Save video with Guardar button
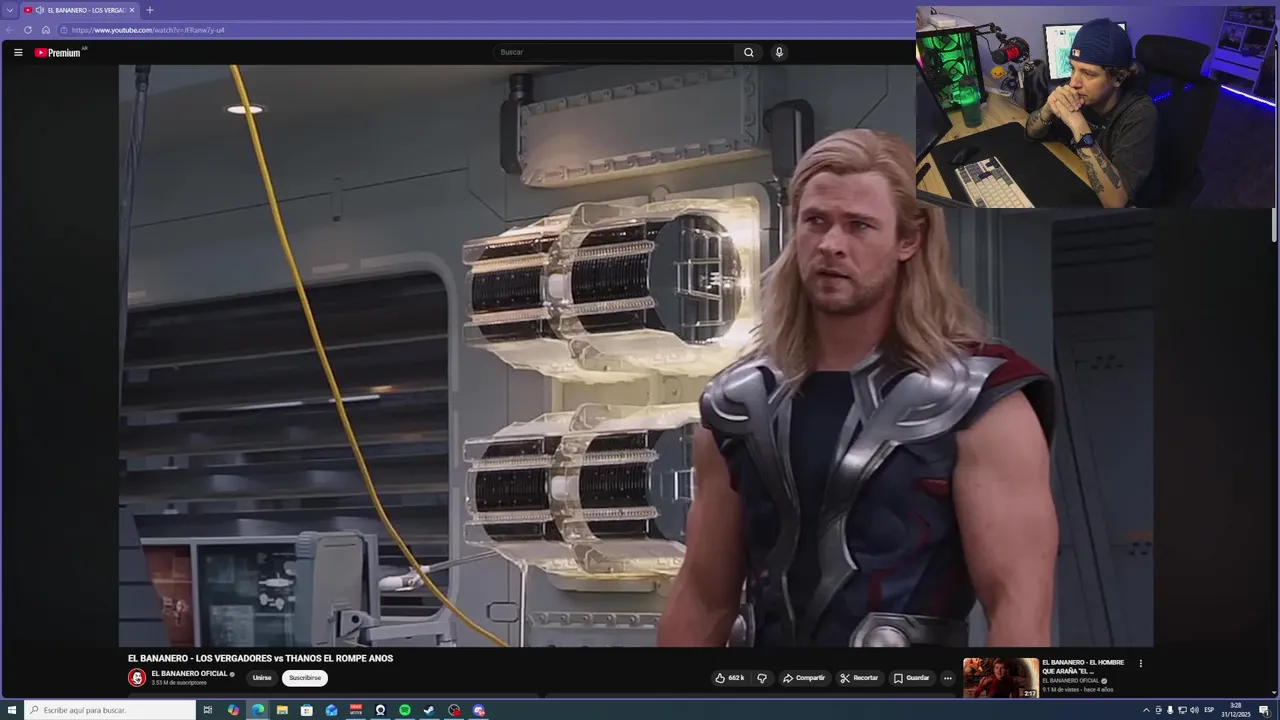 pyautogui.click(x=911, y=678)
